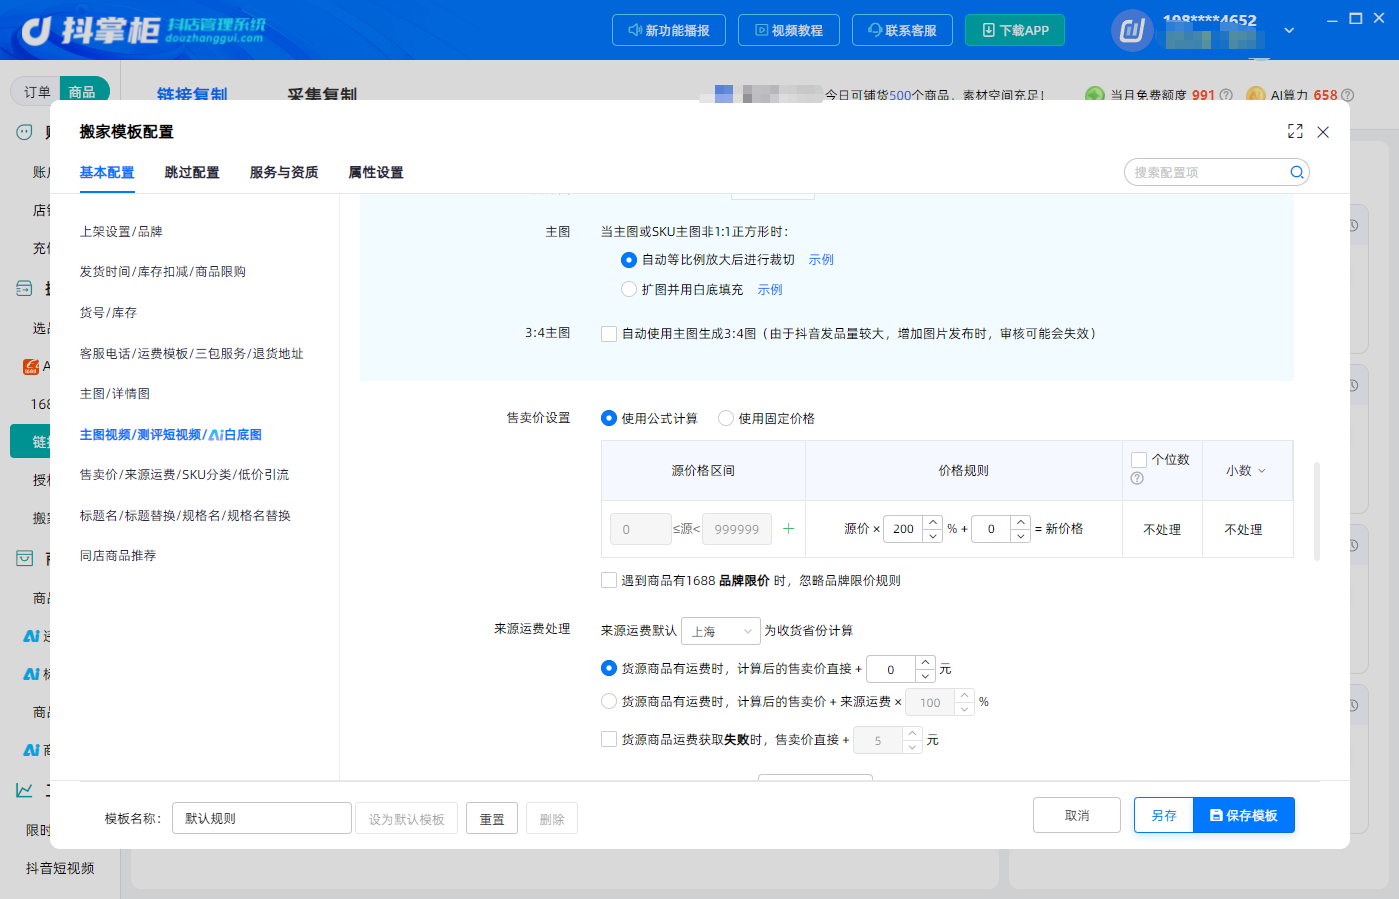The image size is (1399, 899).
Task: Click the 抖掌柜 logo
Action: pyautogui.click(x=143, y=31)
